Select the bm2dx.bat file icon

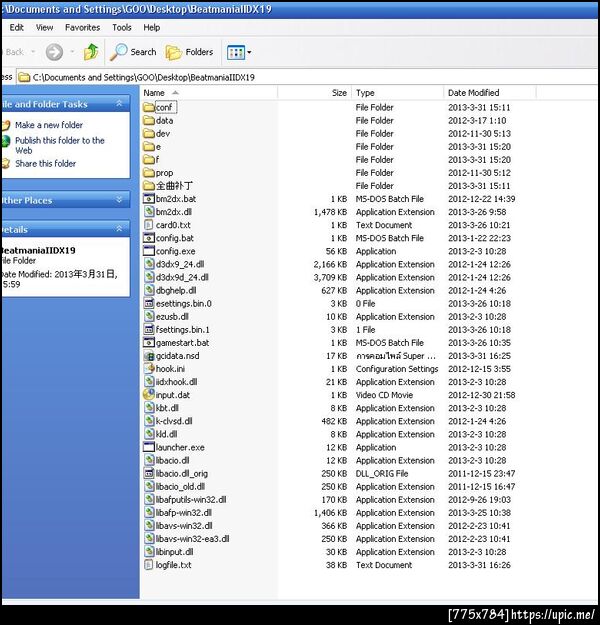[x=149, y=199]
